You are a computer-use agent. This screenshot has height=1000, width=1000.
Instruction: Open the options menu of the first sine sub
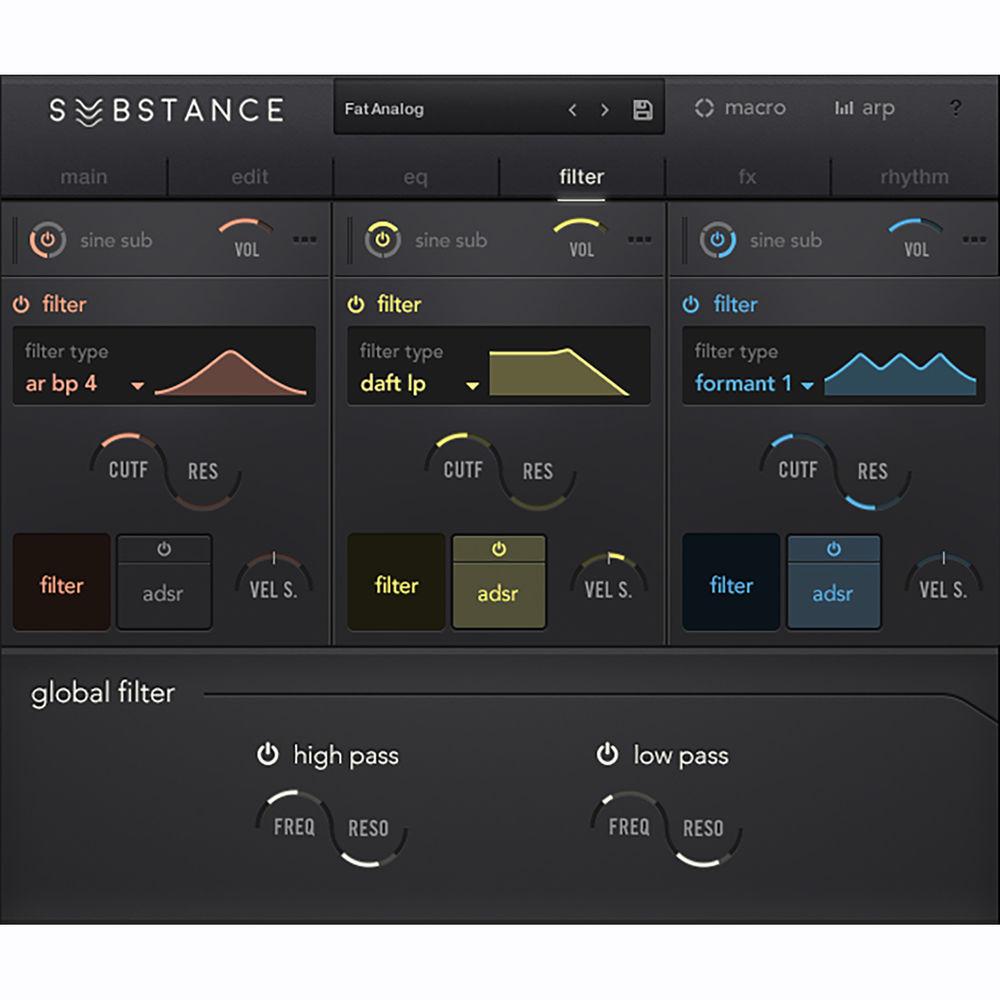[306, 240]
